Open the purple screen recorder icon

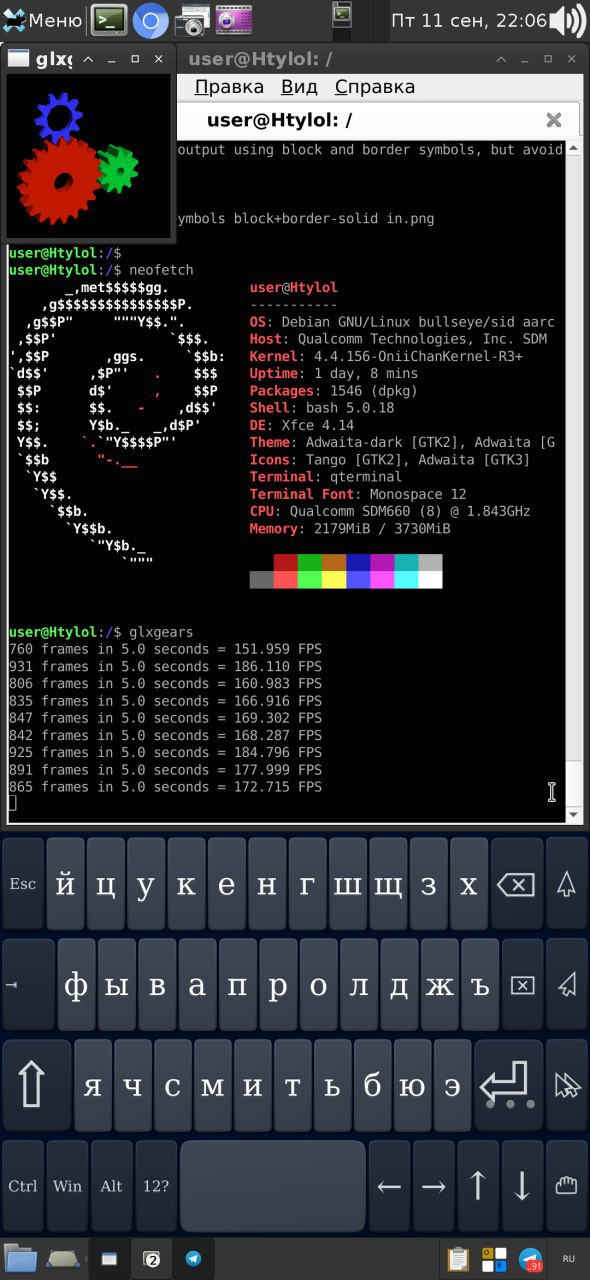pos(232,19)
